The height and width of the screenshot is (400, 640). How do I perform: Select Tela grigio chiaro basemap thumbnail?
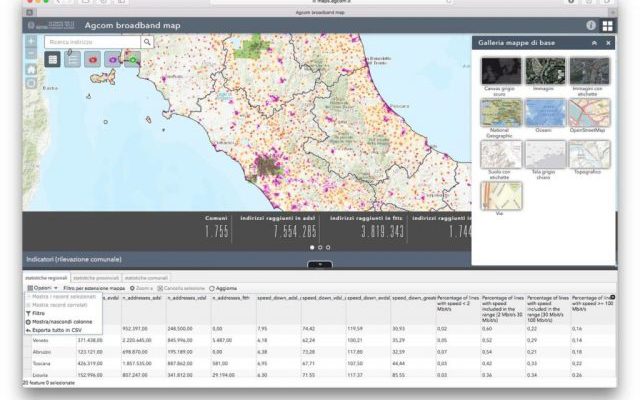544,154
